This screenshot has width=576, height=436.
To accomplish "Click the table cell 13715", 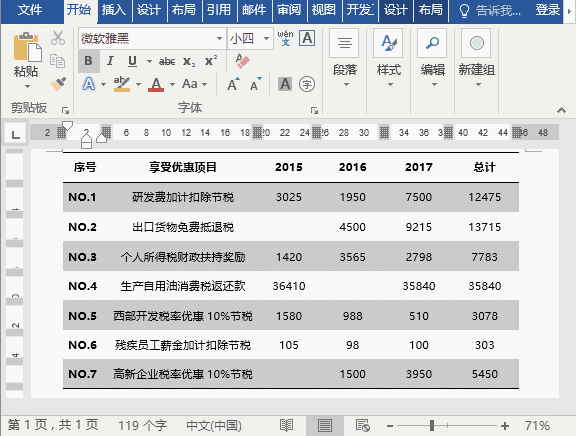I will (x=485, y=227).
